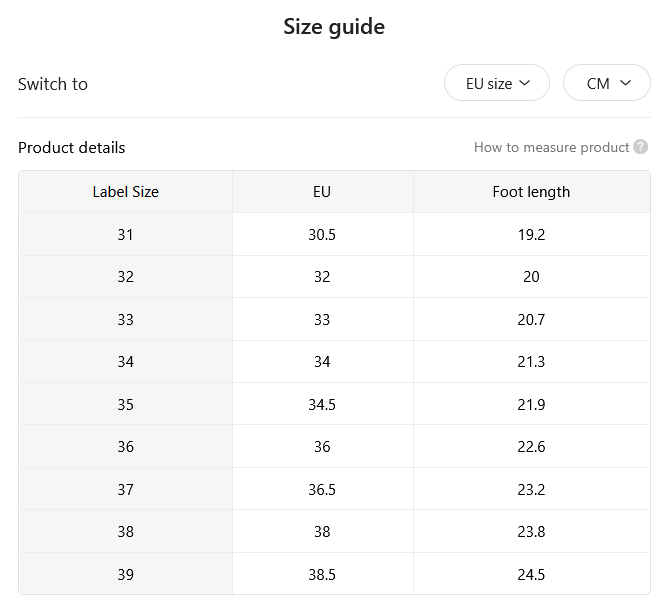656x607 pixels.
Task: Click the foot length 19.2 value
Action: 531,234
